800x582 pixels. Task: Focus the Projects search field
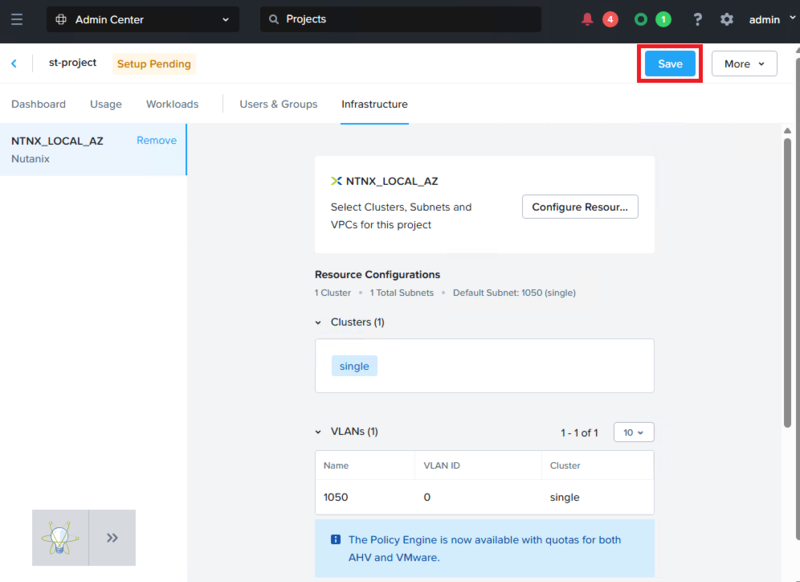click(x=401, y=19)
